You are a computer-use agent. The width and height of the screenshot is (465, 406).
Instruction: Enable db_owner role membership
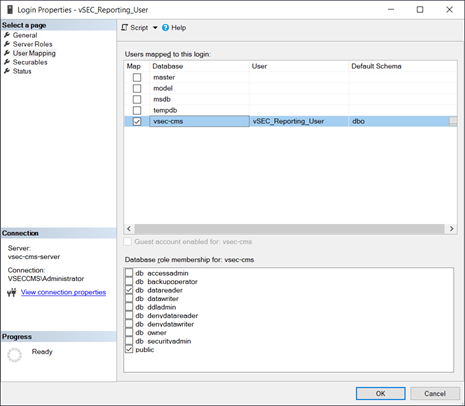coord(129,333)
